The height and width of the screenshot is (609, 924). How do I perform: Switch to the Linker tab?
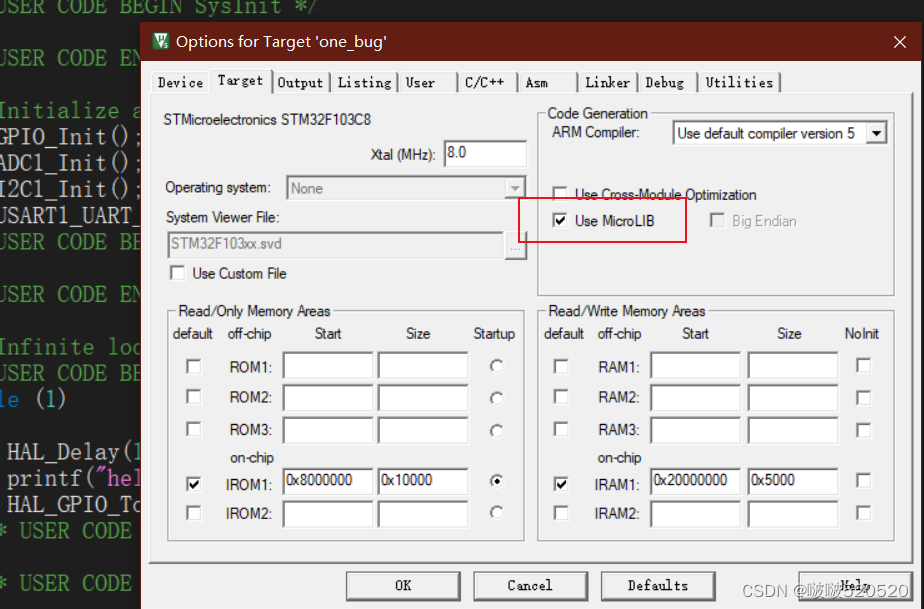(607, 83)
